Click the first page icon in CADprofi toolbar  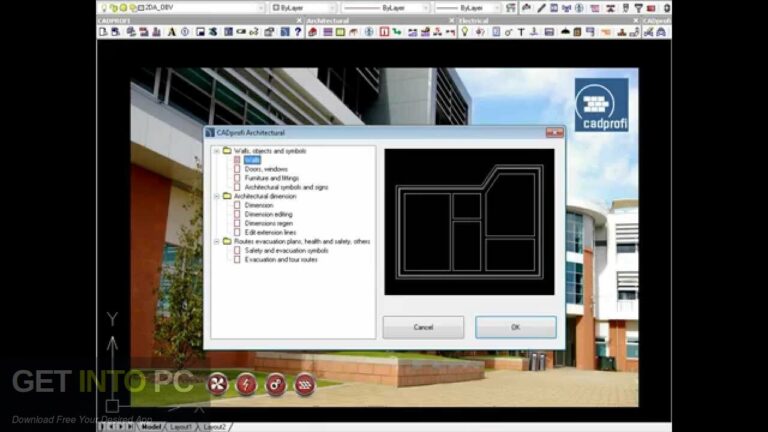pos(103,32)
